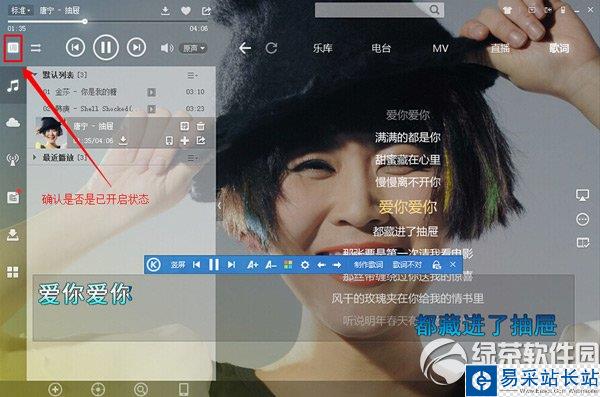
Task: Shift lyrics timing forward with right arrow
Action: [337, 265]
